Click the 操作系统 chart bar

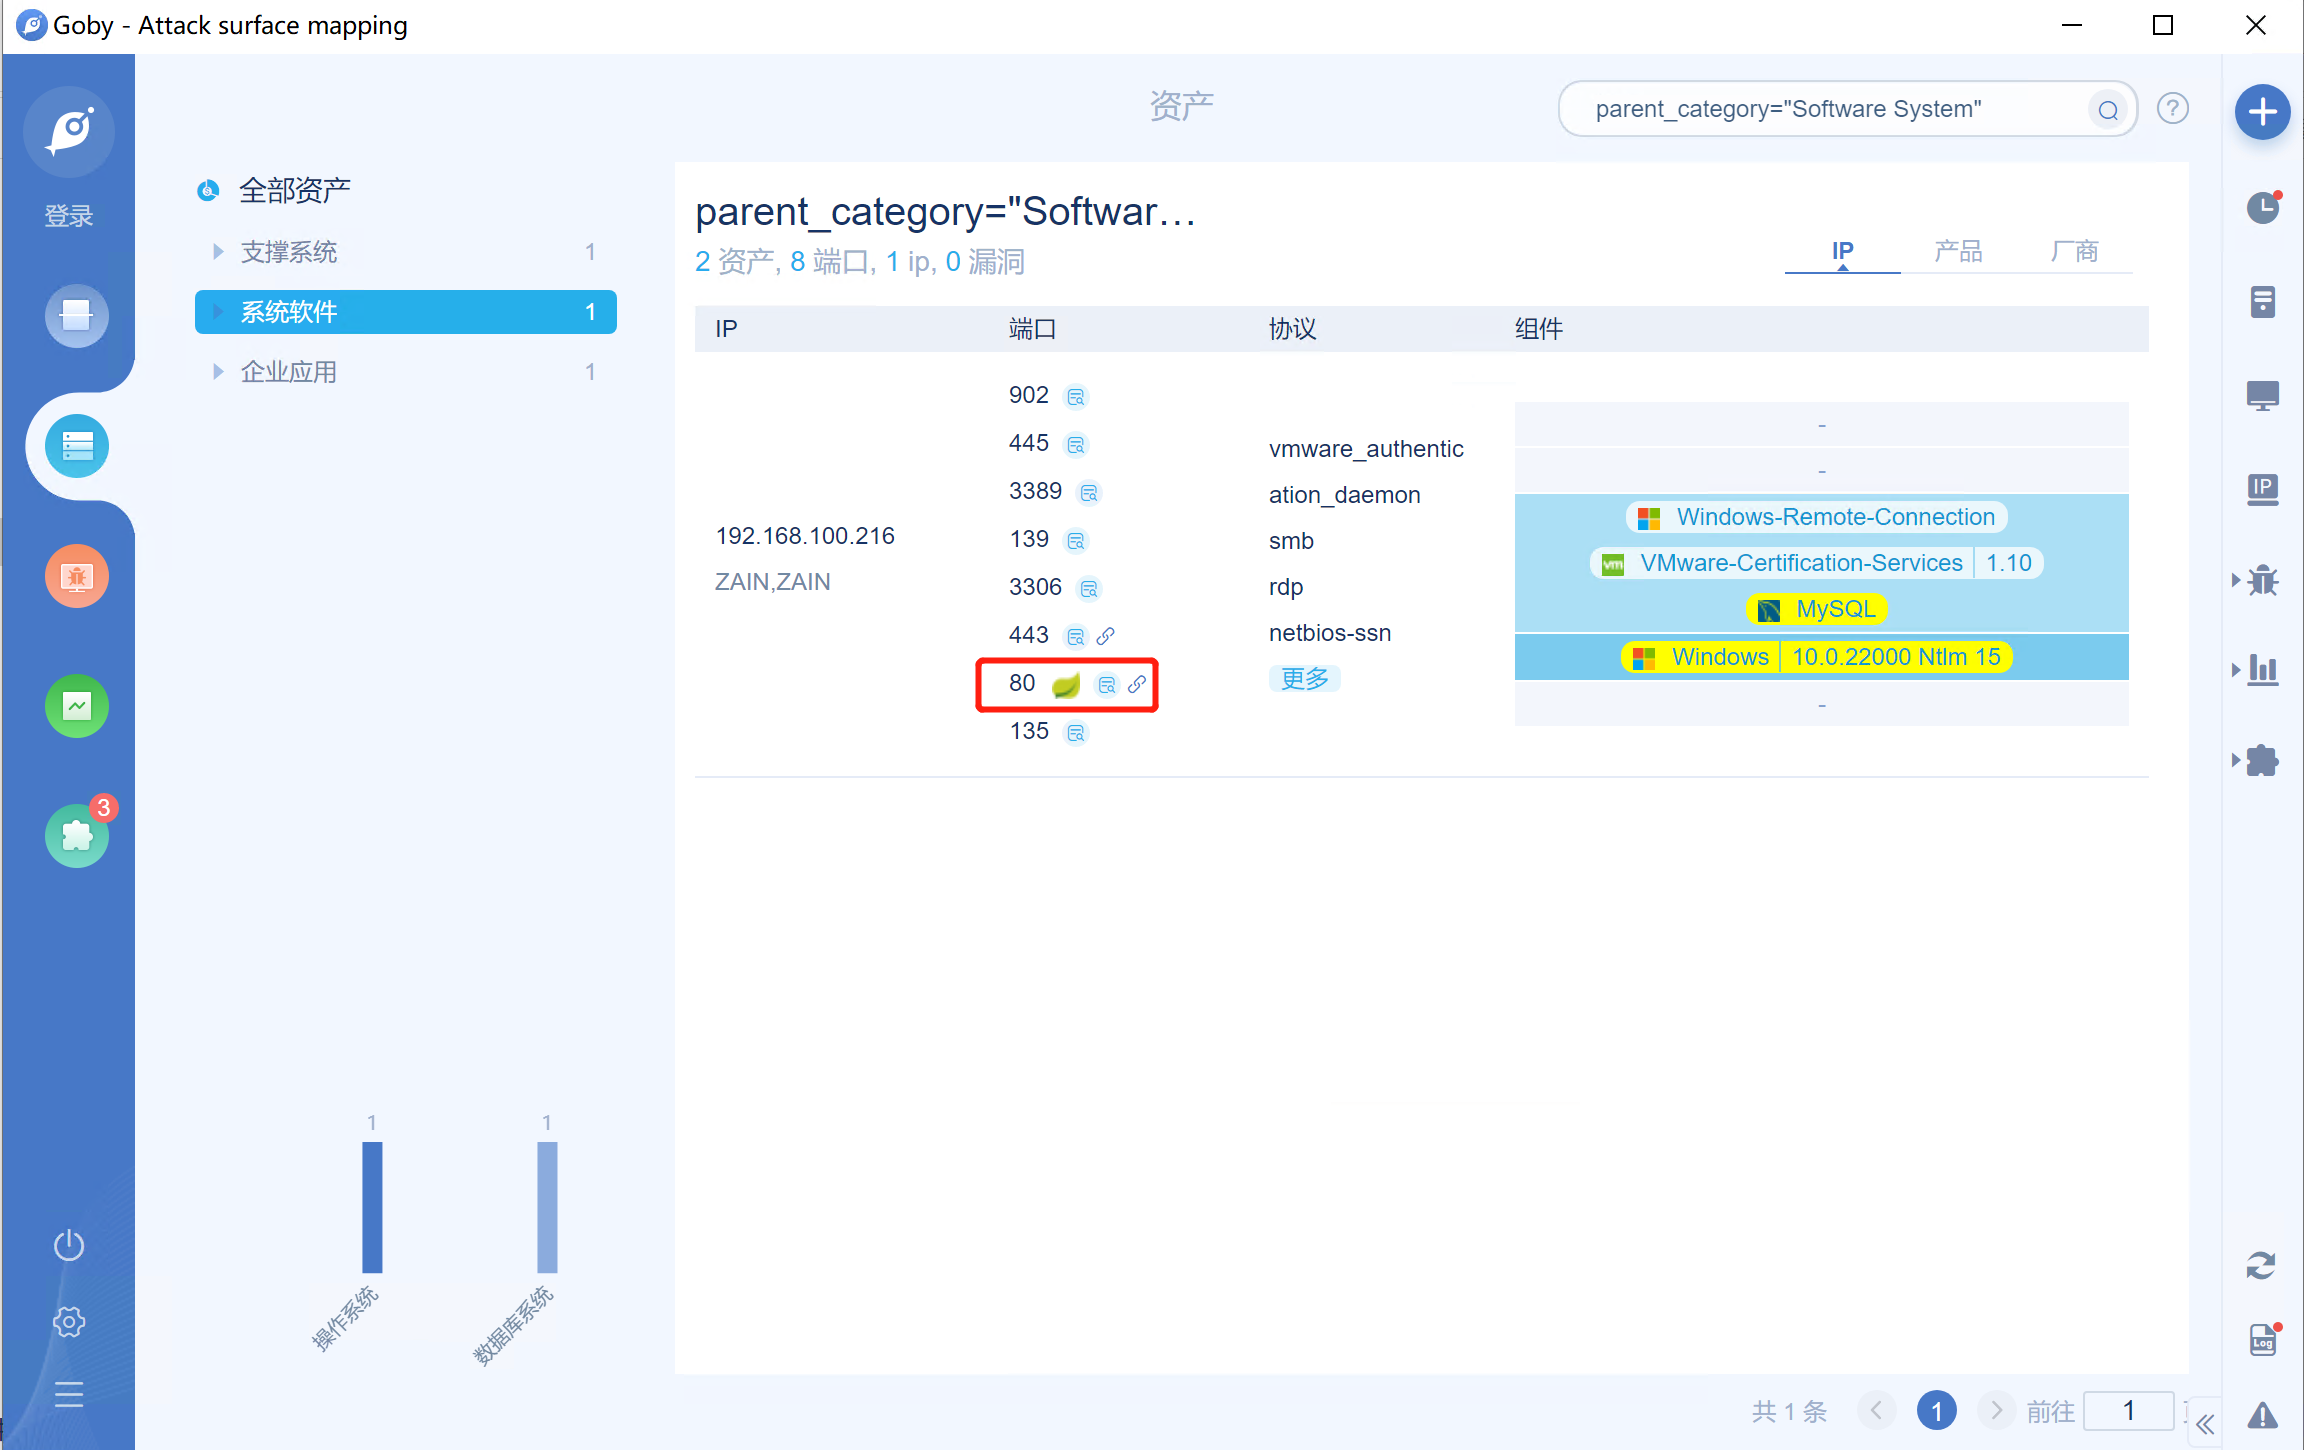[372, 1207]
